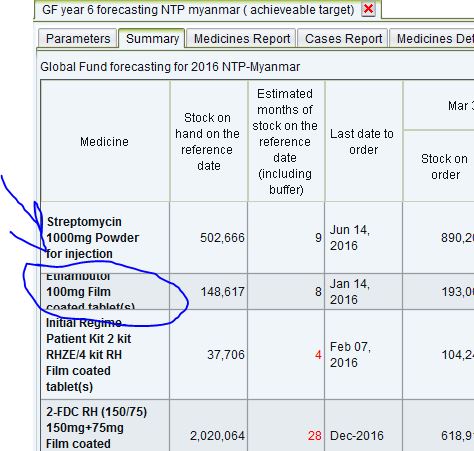Click the Feb 07, 2016 order date
The width and height of the screenshot is (474, 451).
click(x=350, y=355)
